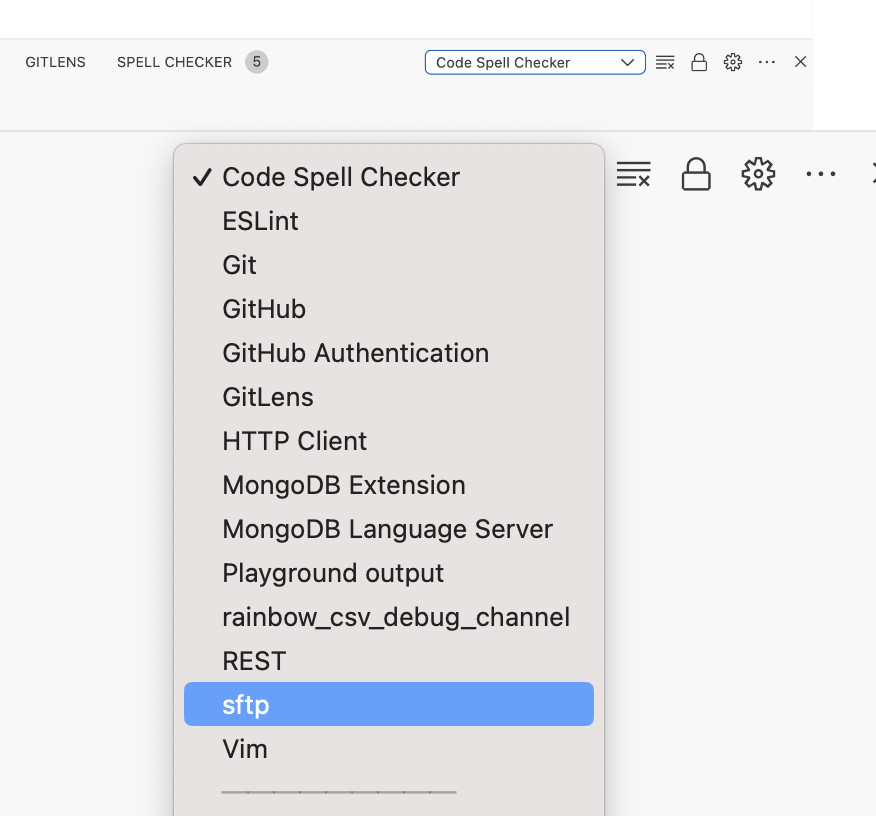
Task: Pick GitHub Authentication from the list
Action: point(355,353)
